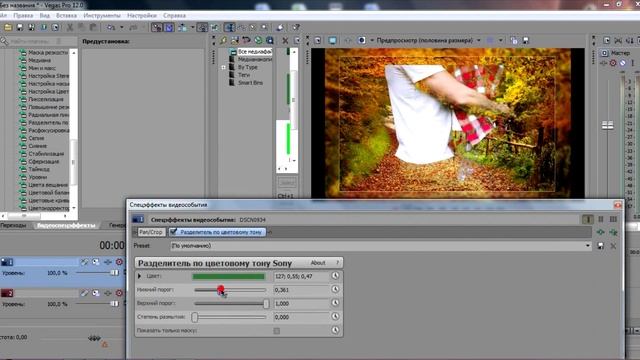Expand the Цвет color parameter triangle

click(x=140, y=276)
